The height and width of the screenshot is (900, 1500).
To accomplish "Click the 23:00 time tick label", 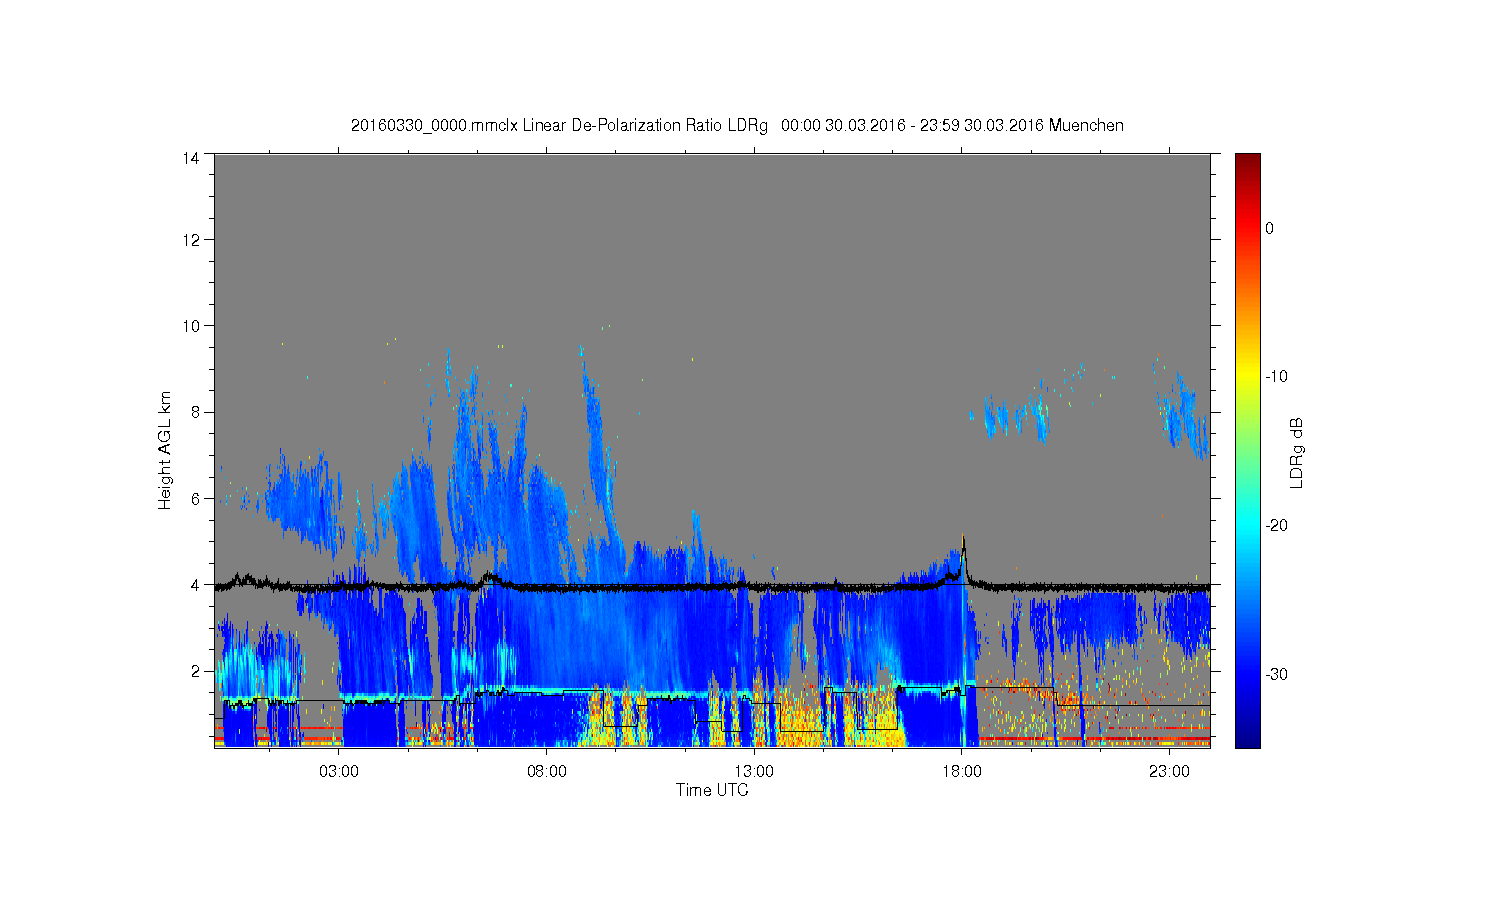I will [1169, 772].
